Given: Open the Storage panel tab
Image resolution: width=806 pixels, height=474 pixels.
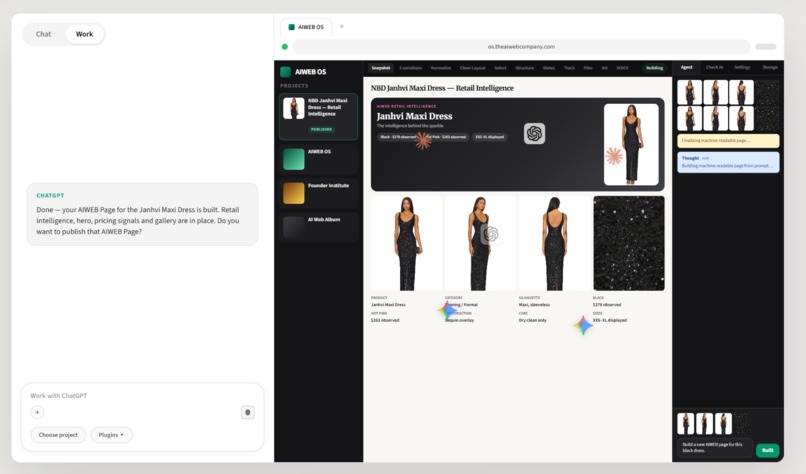Looking at the screenshot, I should tap(770, 67).
